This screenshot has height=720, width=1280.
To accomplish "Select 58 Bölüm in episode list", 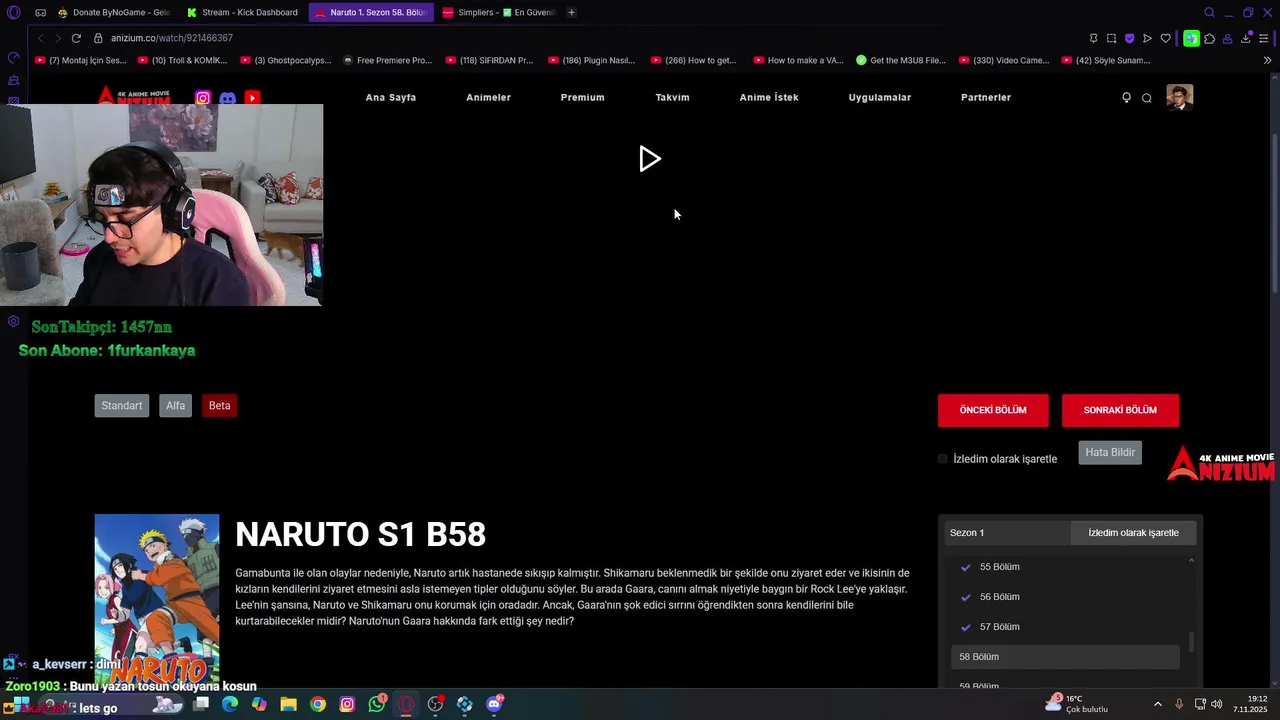I will click(x=1065, y=657).
